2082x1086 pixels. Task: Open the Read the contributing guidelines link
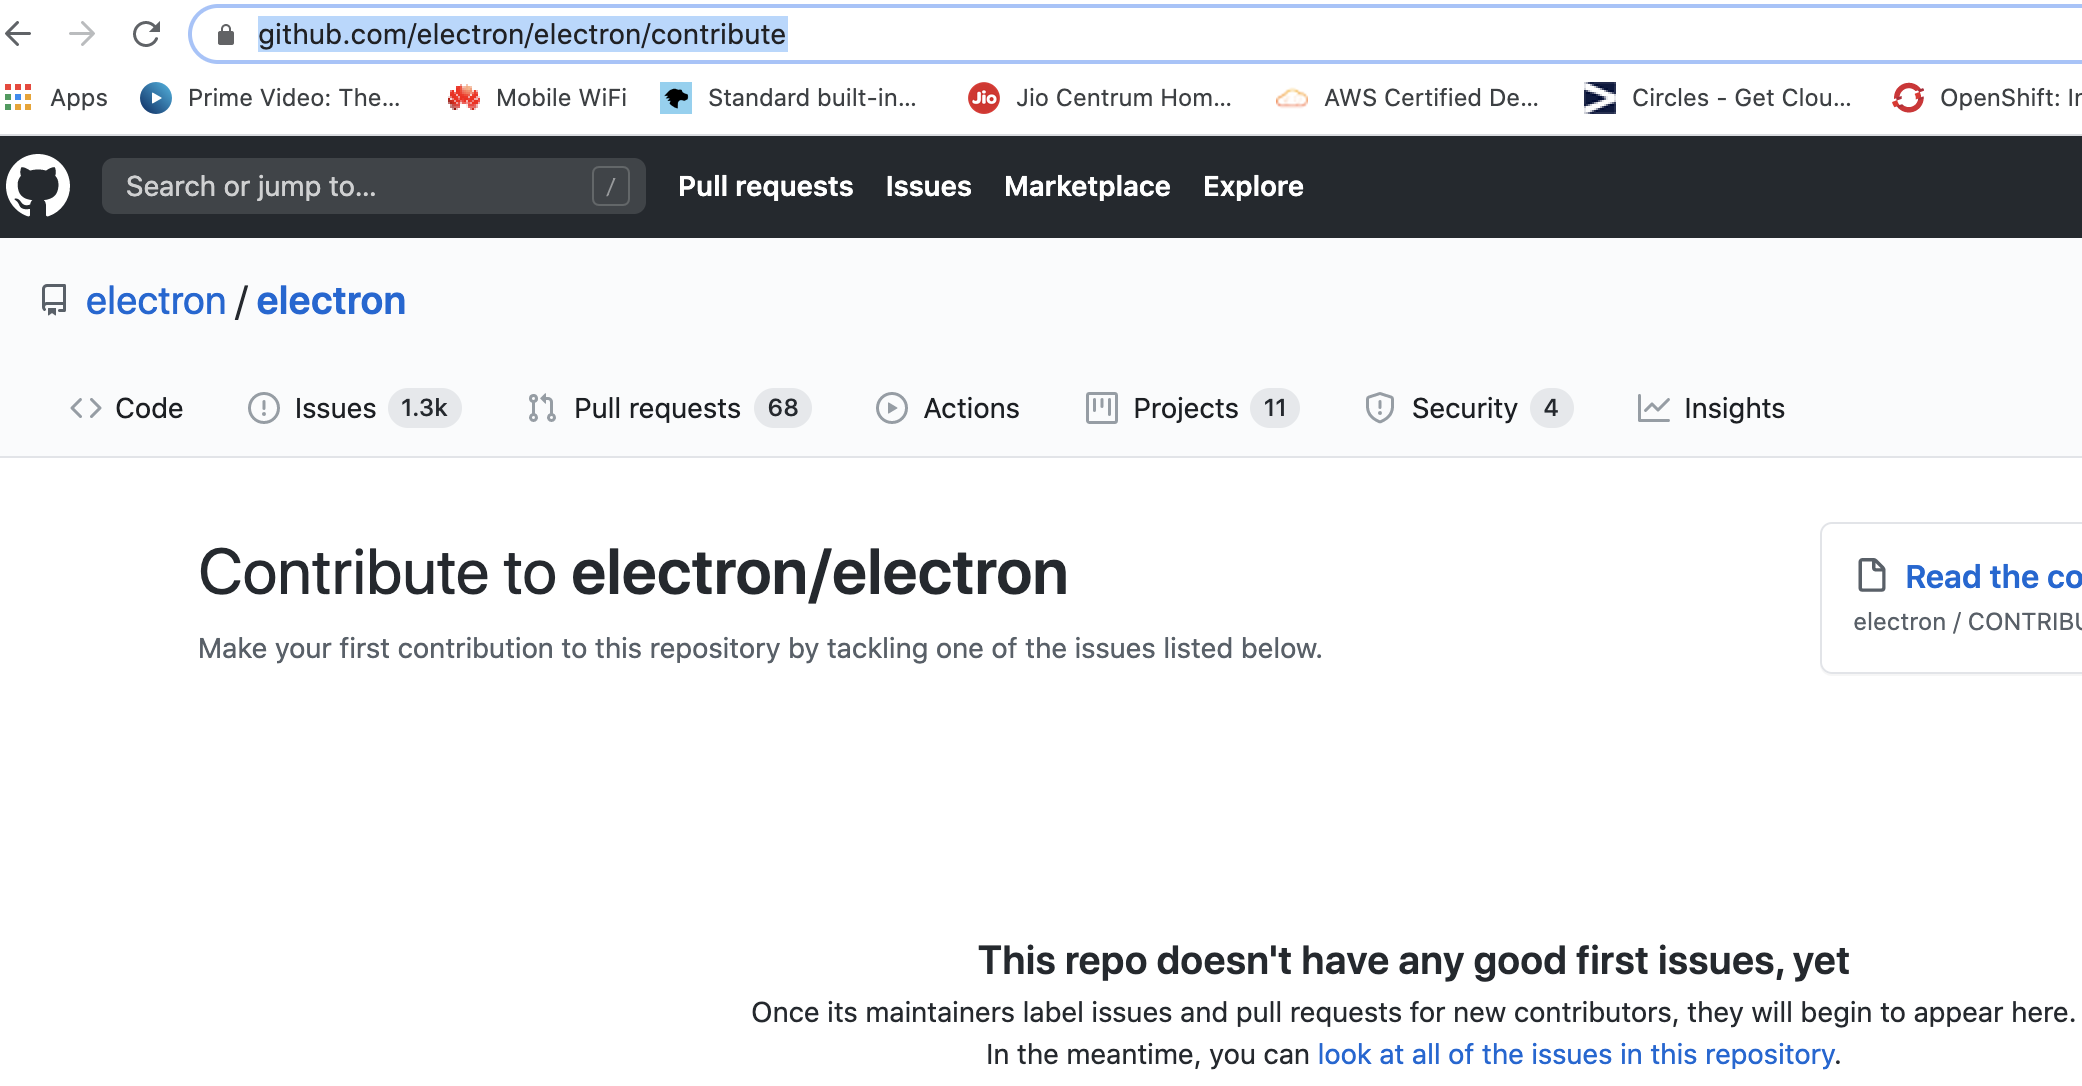click(1993, 577)
